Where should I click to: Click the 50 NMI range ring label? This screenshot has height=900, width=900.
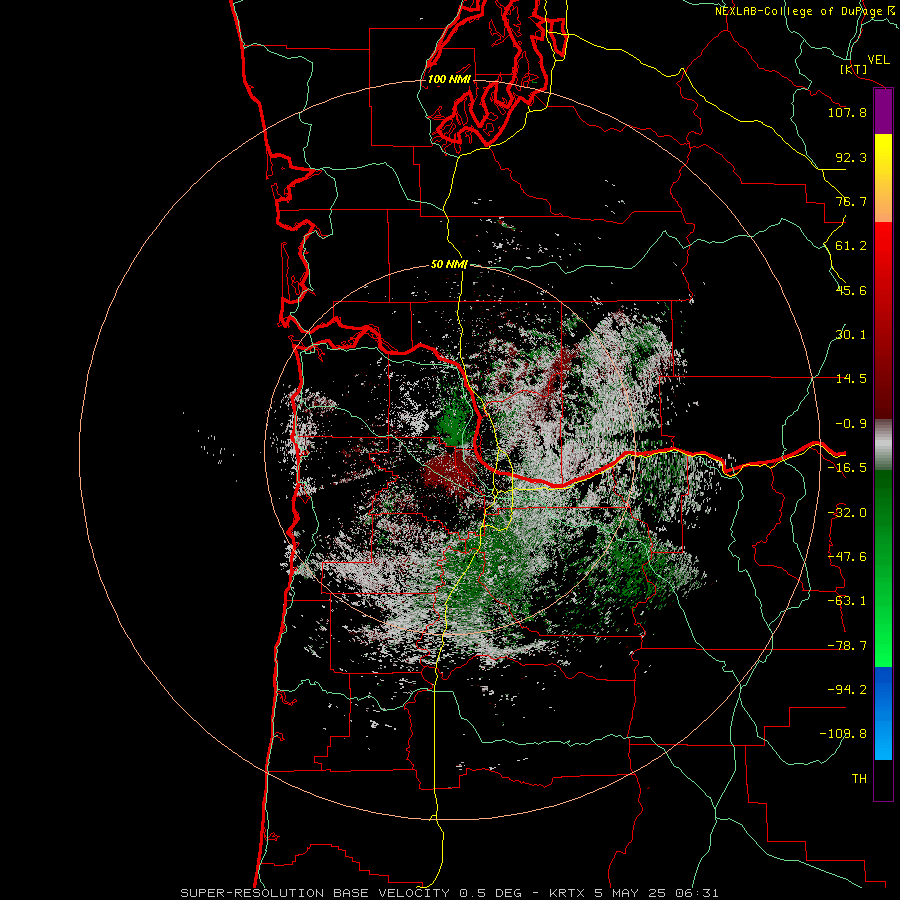coord(449,264)
